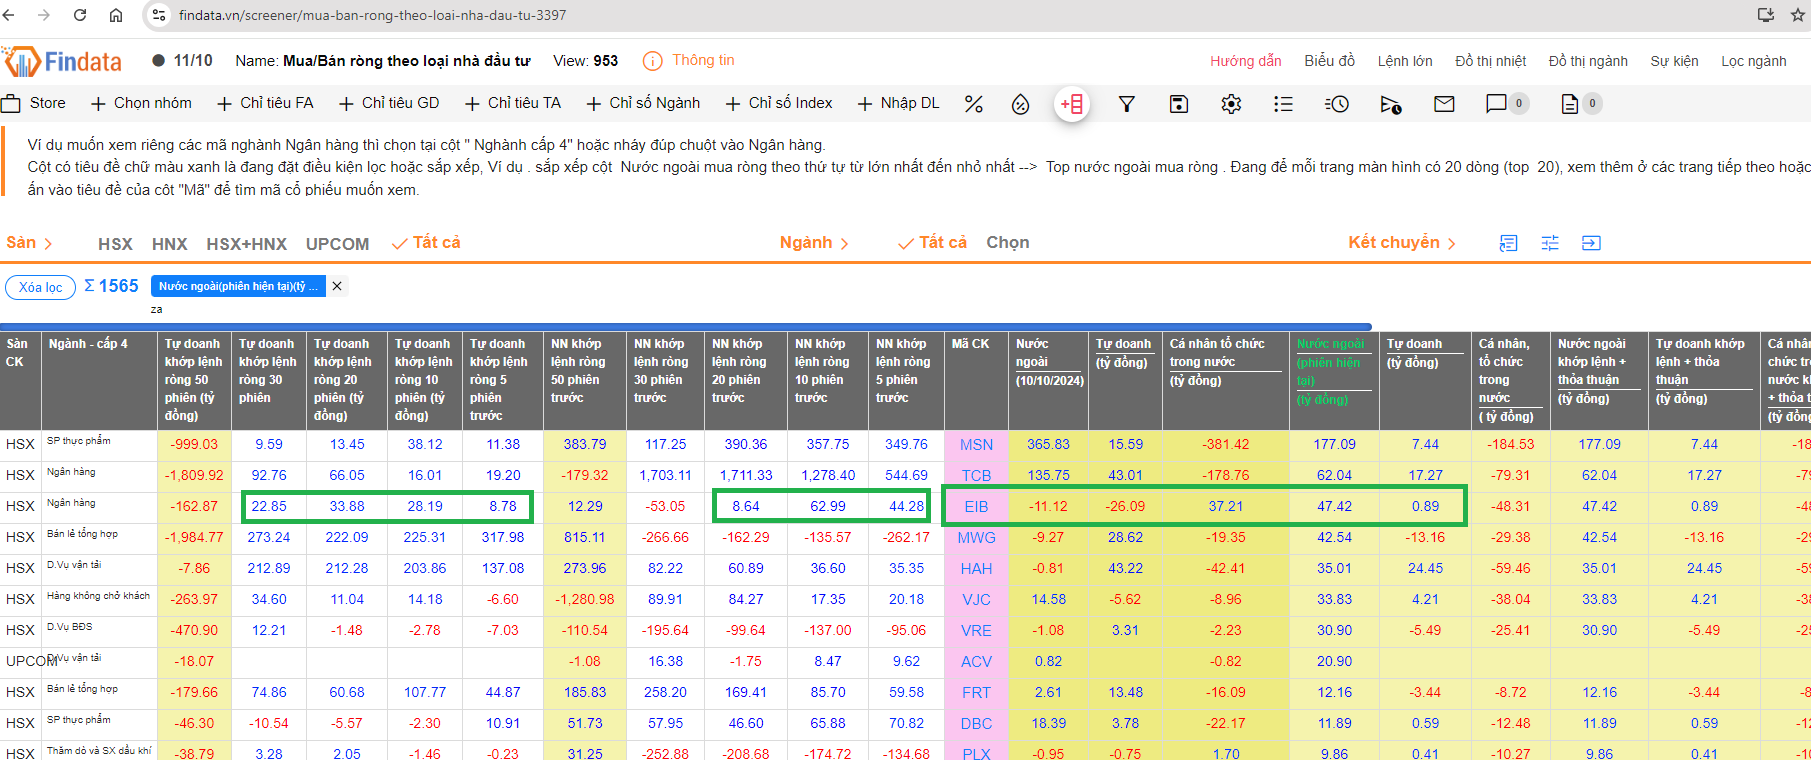Expand the Sàn chevron

[x=48, y=243]
